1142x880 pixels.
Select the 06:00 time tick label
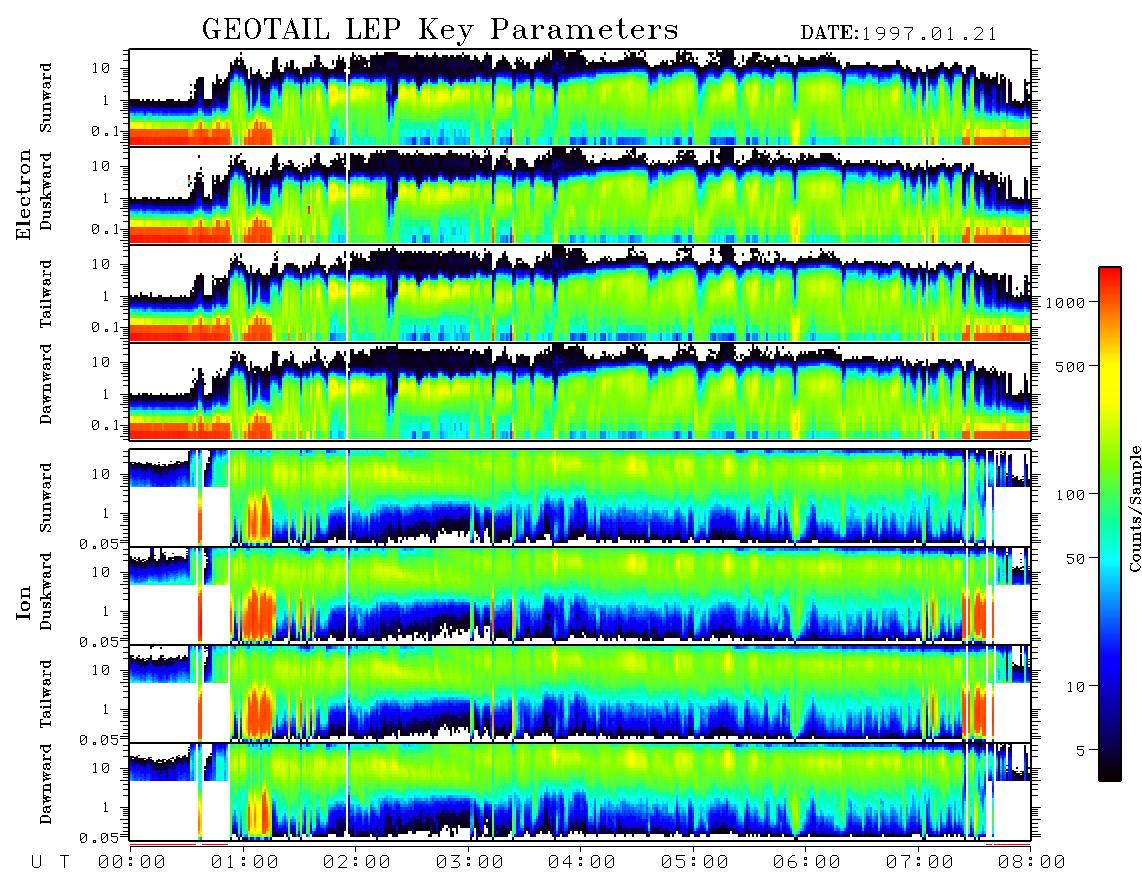(807, 862)
